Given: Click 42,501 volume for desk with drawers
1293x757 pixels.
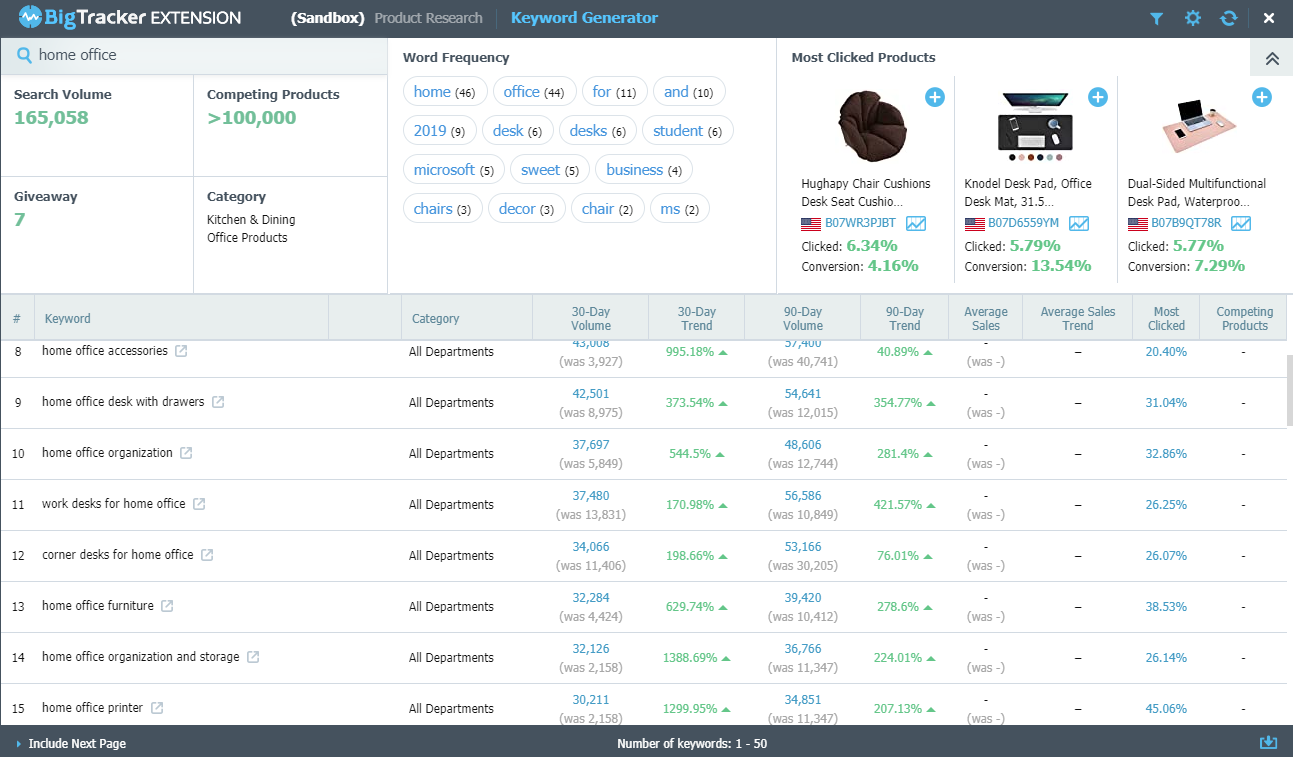Looking at the screenshot, I should (x=591, y=394).
